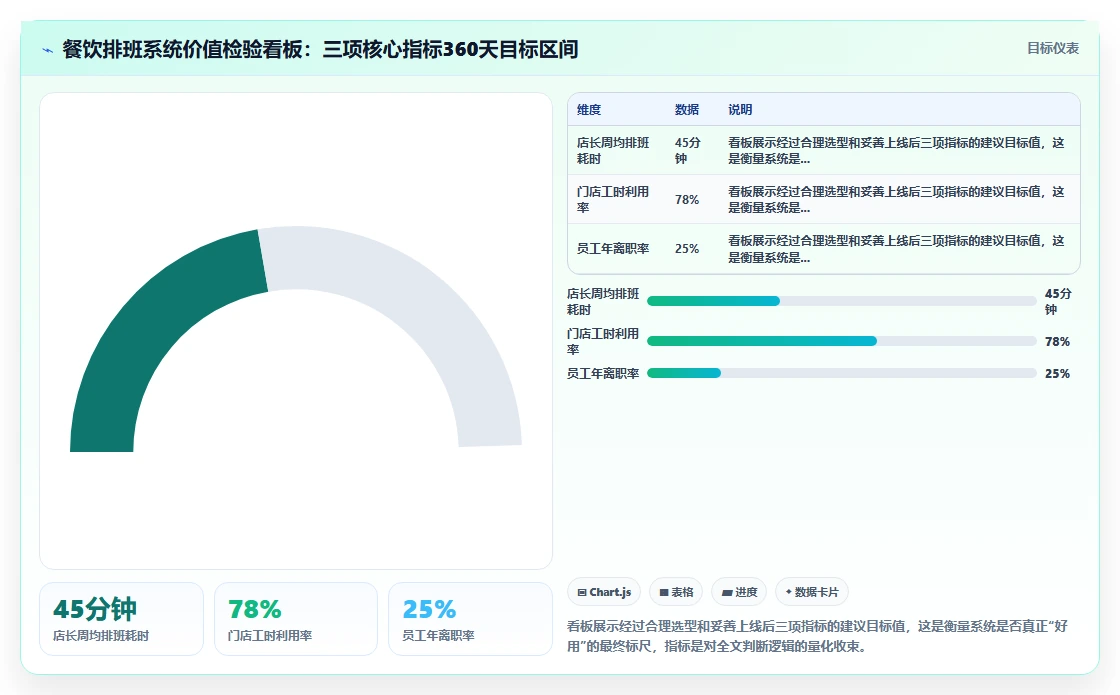Viewport: 1120px width, 695px height.
Task: Select the 数据卡片 tag chip
Action: click(x=811, y=592)
